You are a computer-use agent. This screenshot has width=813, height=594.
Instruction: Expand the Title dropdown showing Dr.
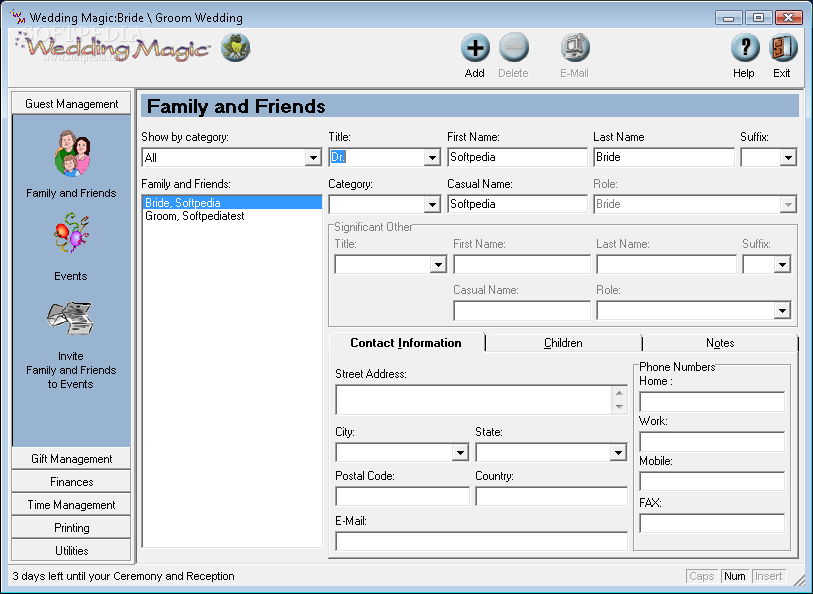click(432, 158)
